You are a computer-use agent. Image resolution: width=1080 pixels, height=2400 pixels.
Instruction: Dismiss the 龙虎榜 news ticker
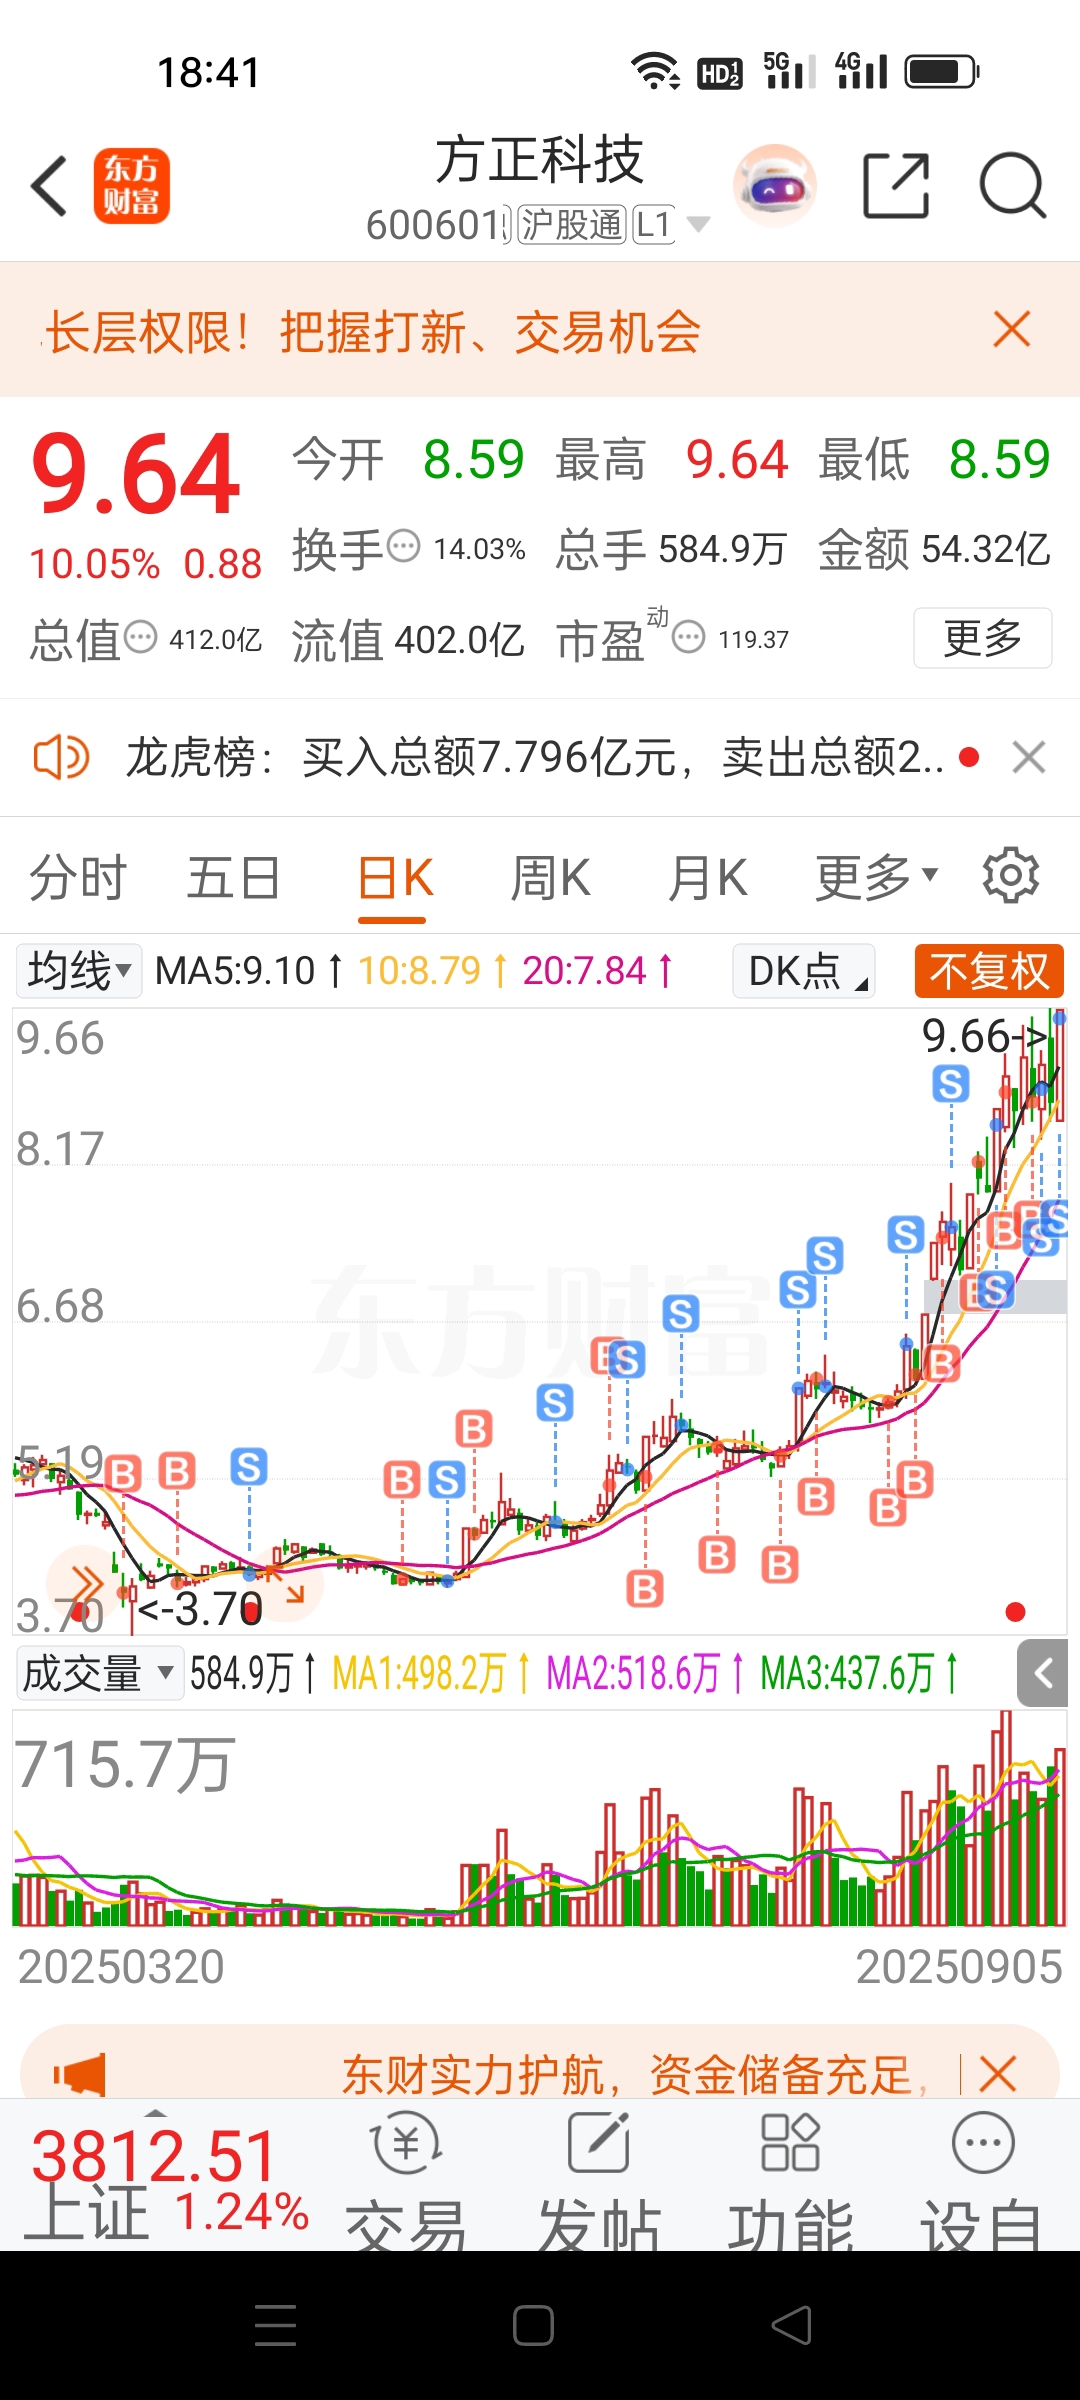[1029, 757]
